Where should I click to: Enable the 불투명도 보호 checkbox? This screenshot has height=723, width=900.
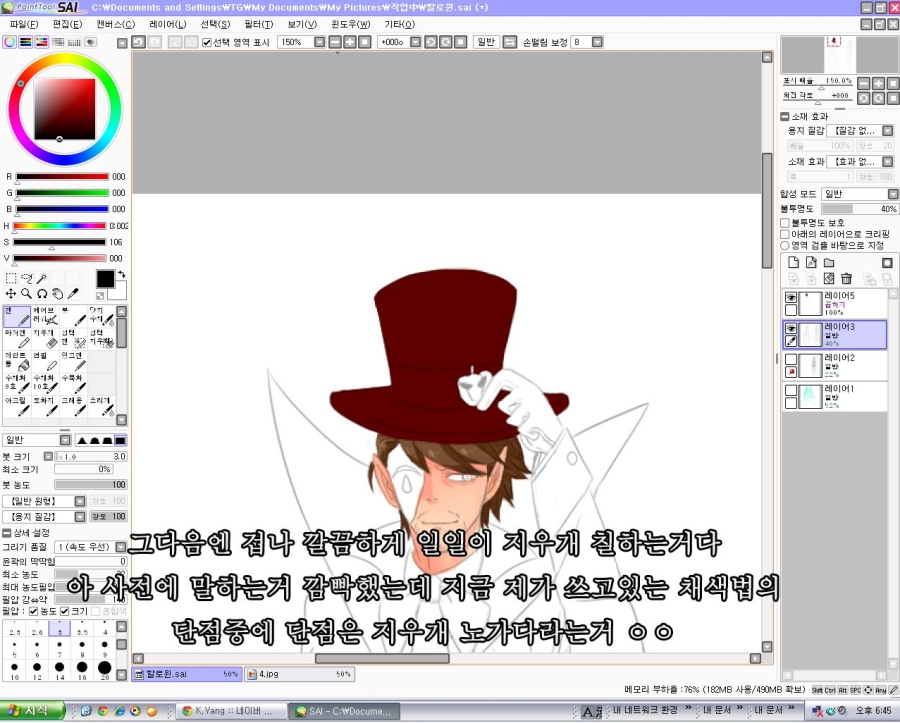pos(785,222)
